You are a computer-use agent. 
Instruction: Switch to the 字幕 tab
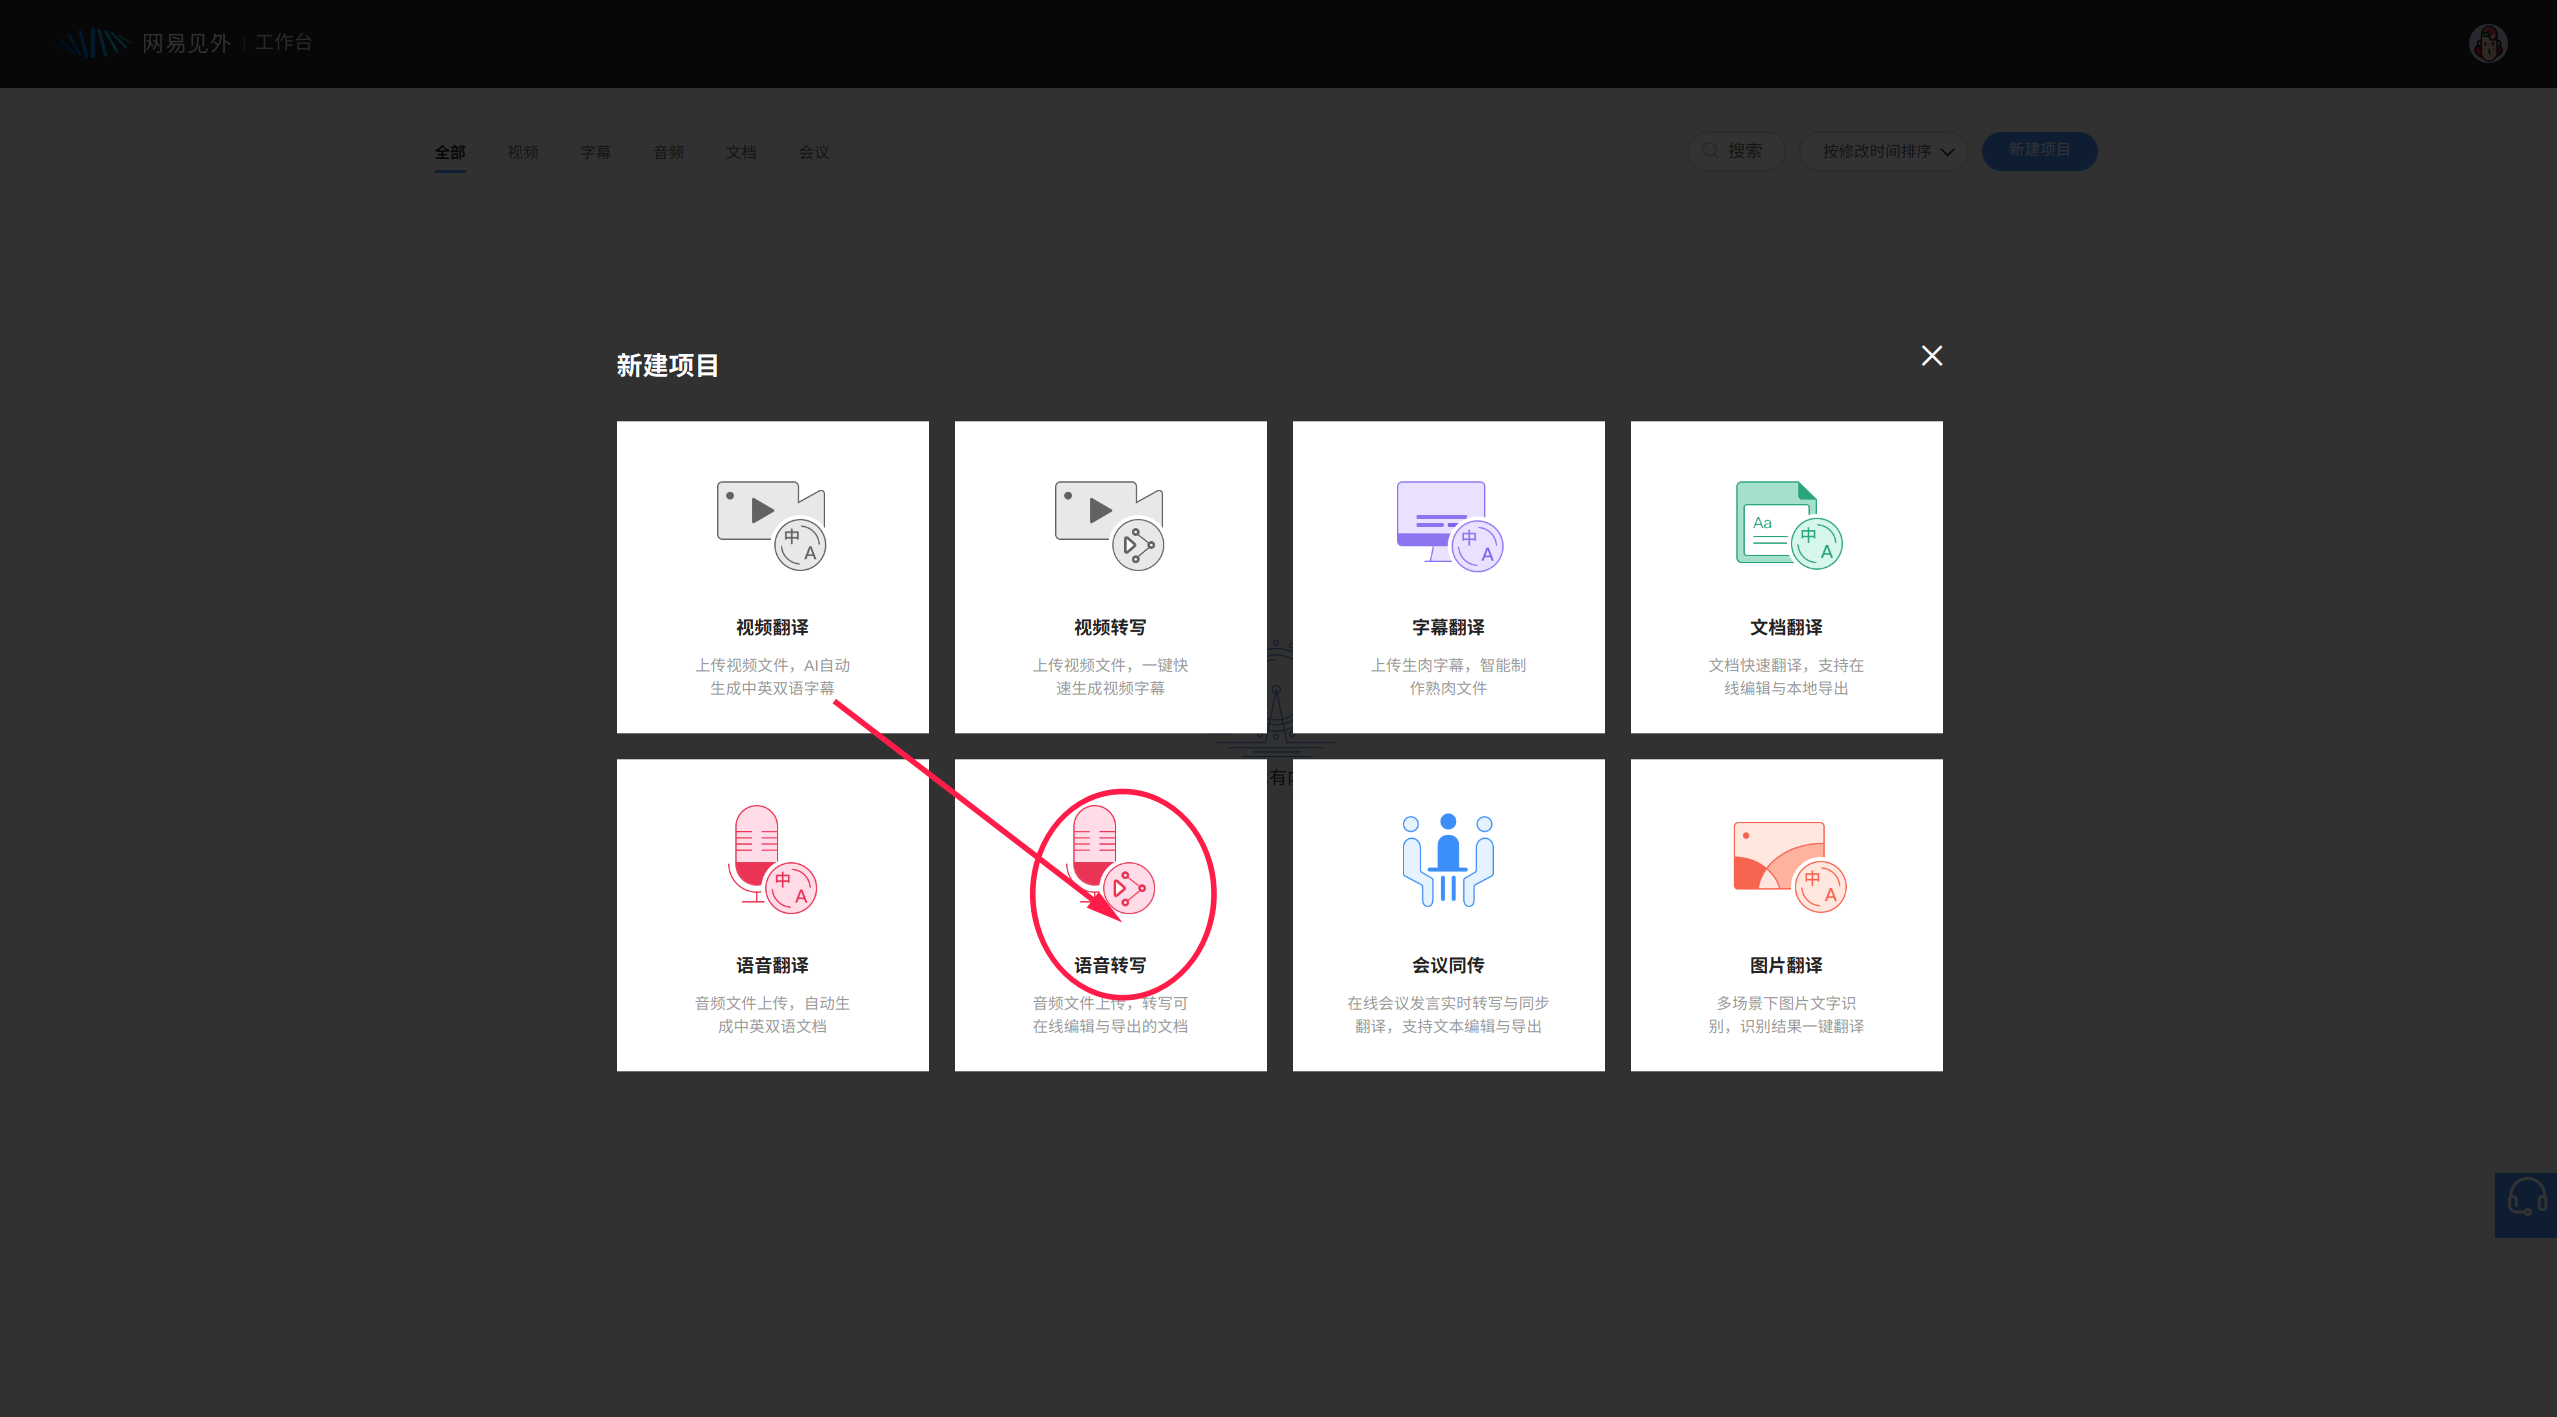tap(595, 152)
